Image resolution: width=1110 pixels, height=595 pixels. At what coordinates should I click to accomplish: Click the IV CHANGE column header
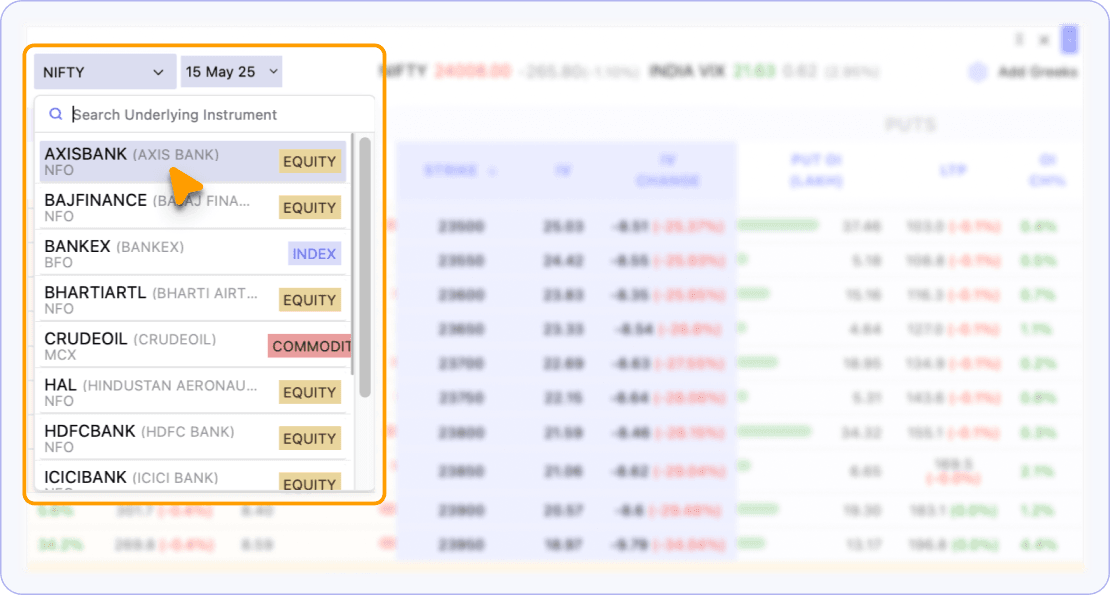pyautogui.click(x=668, y=171)
